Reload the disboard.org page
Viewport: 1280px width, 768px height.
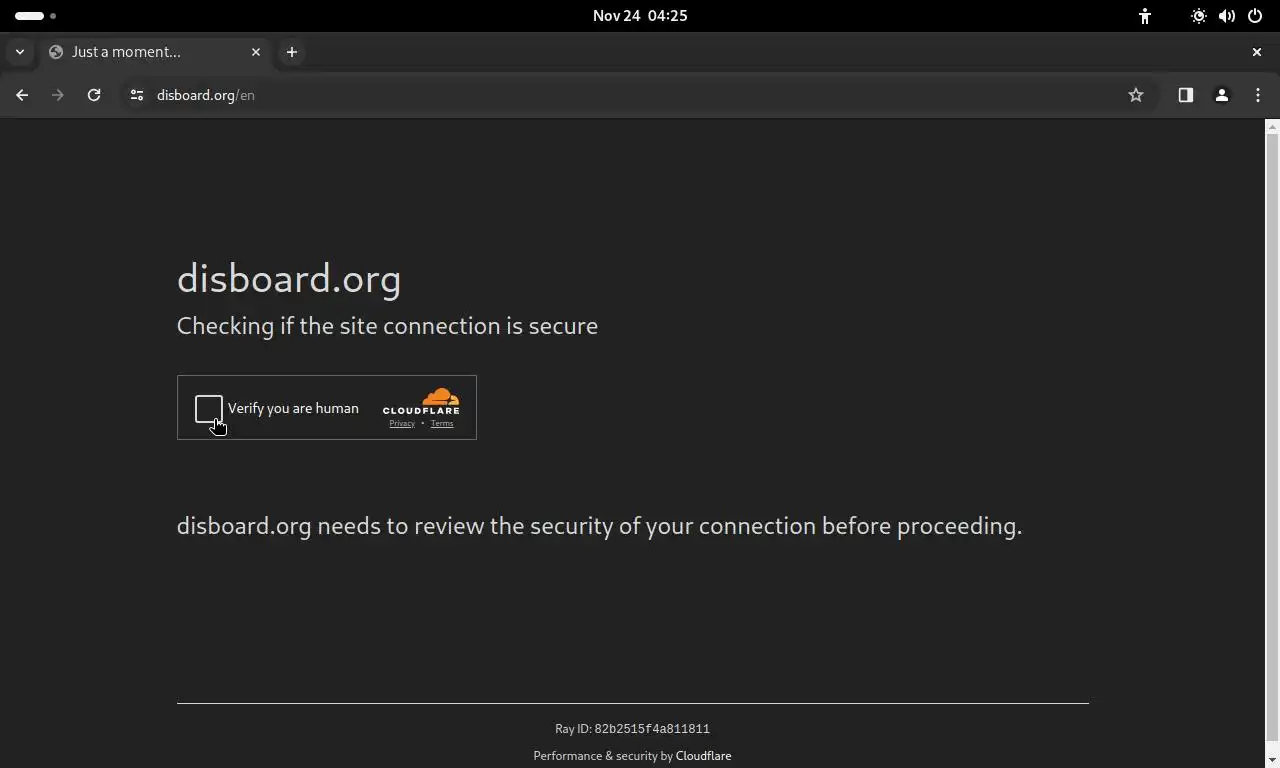click(x=94, y=95)
